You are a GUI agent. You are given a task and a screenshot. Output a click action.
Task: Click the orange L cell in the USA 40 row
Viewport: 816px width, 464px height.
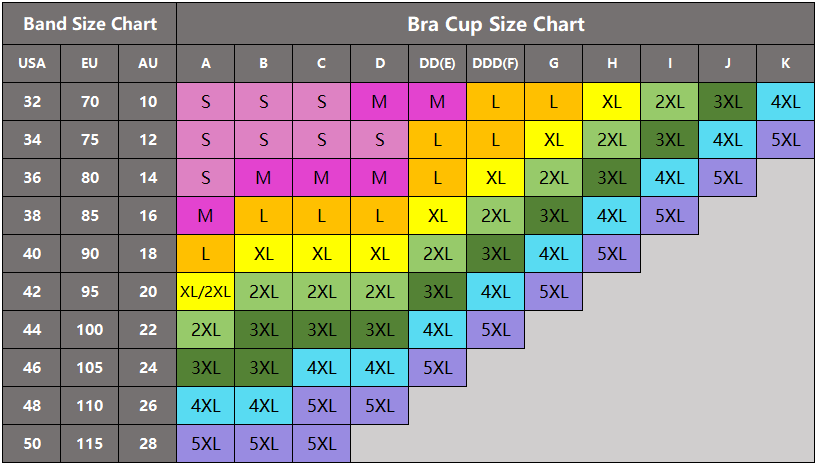pyautogui.click(x=205, y=254)
